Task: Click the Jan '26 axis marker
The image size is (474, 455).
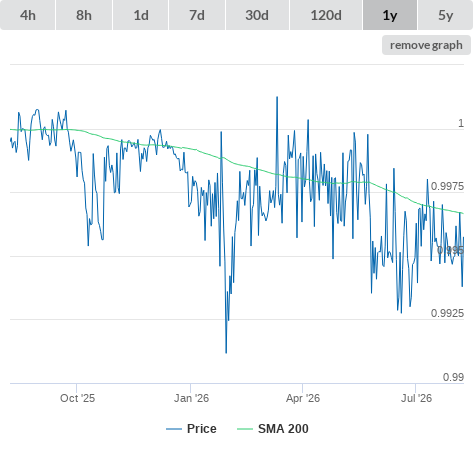Action: pos(191,398)
